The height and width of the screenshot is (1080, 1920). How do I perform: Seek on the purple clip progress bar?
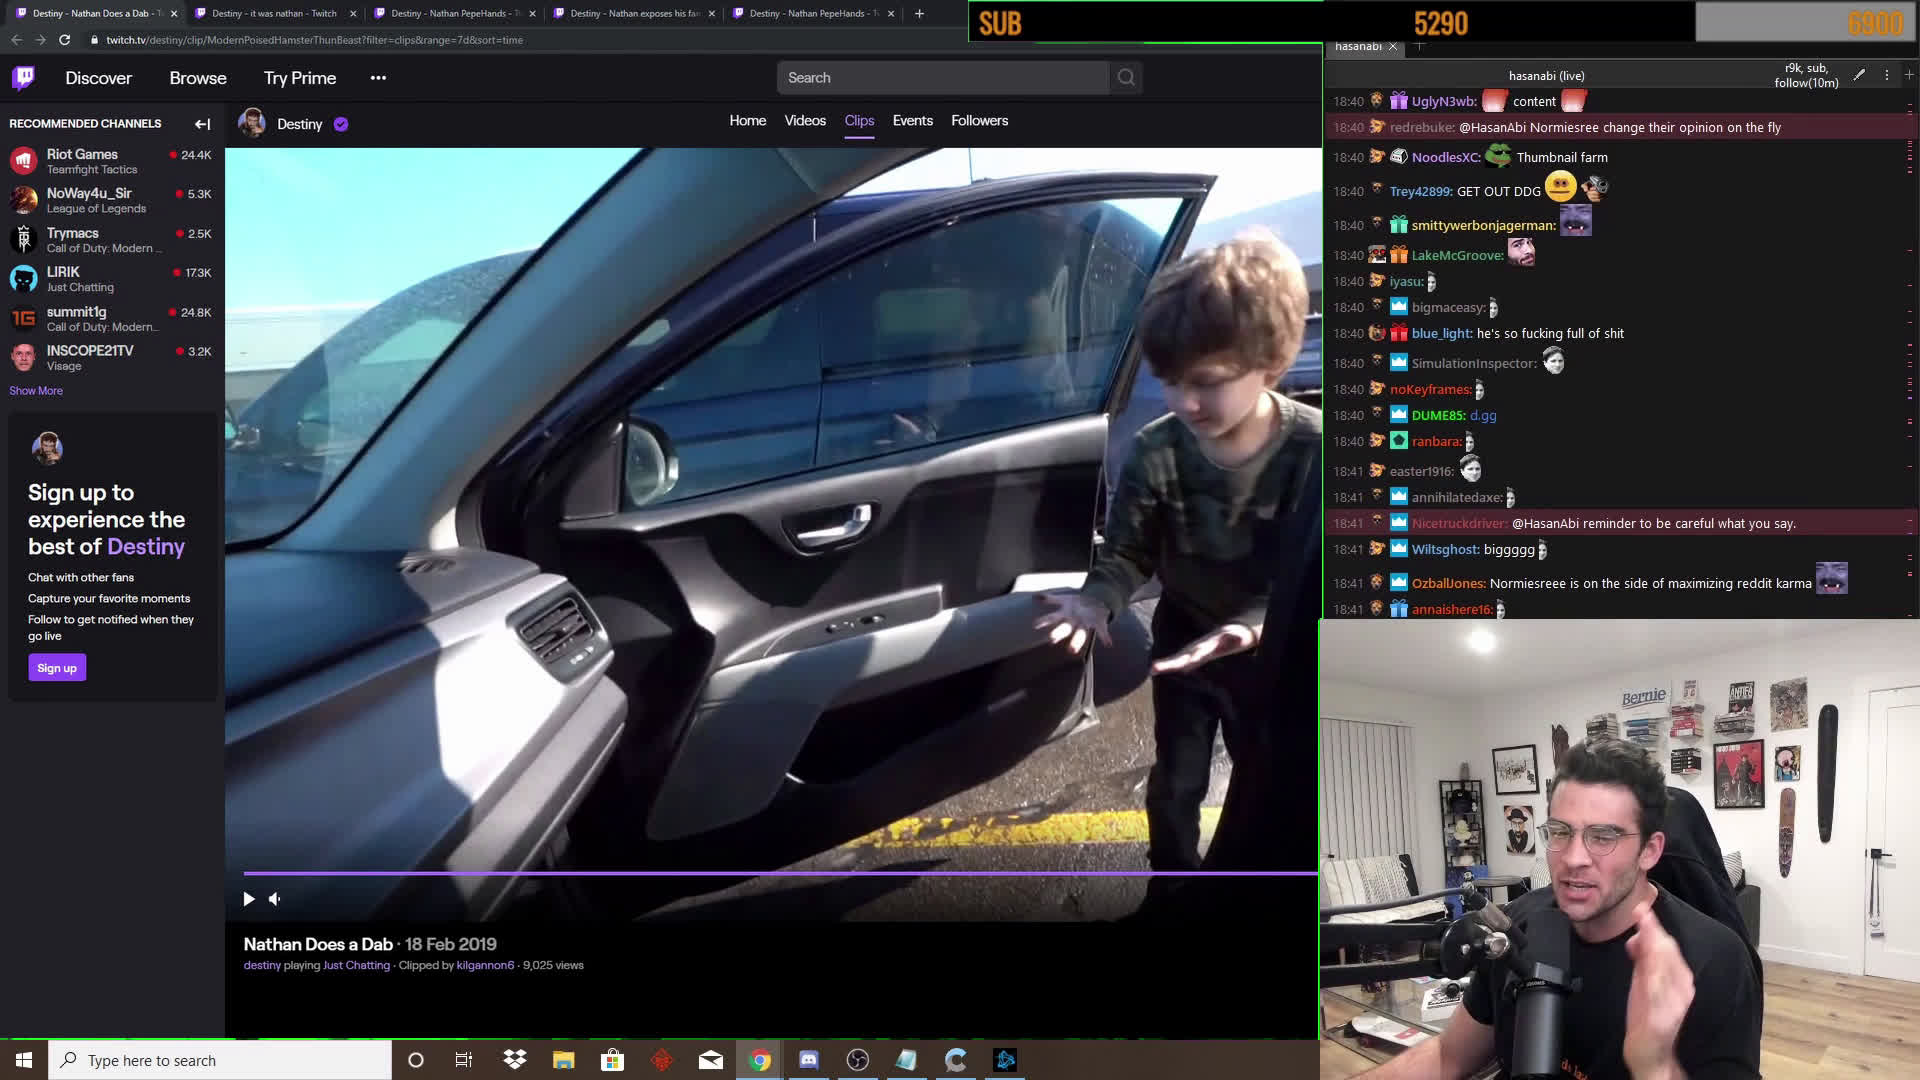coord(780,873)
